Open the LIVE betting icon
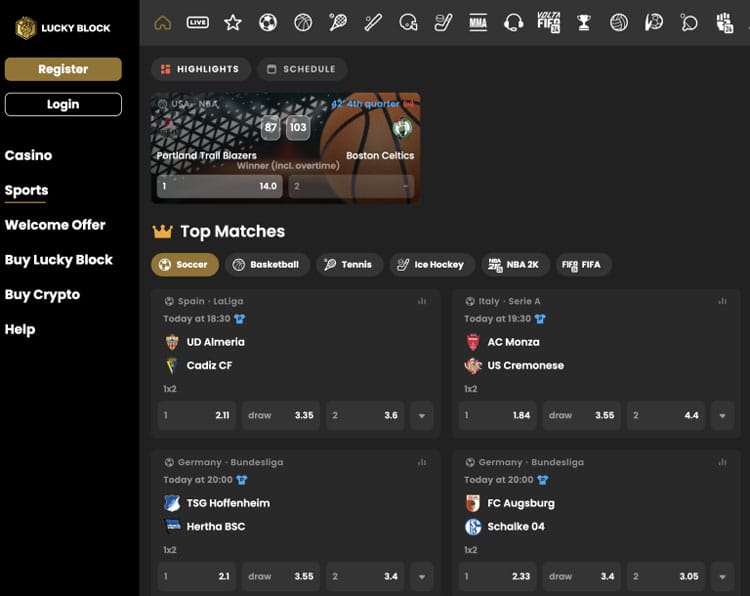Screen dimensions: 750x596 [198, 22]
